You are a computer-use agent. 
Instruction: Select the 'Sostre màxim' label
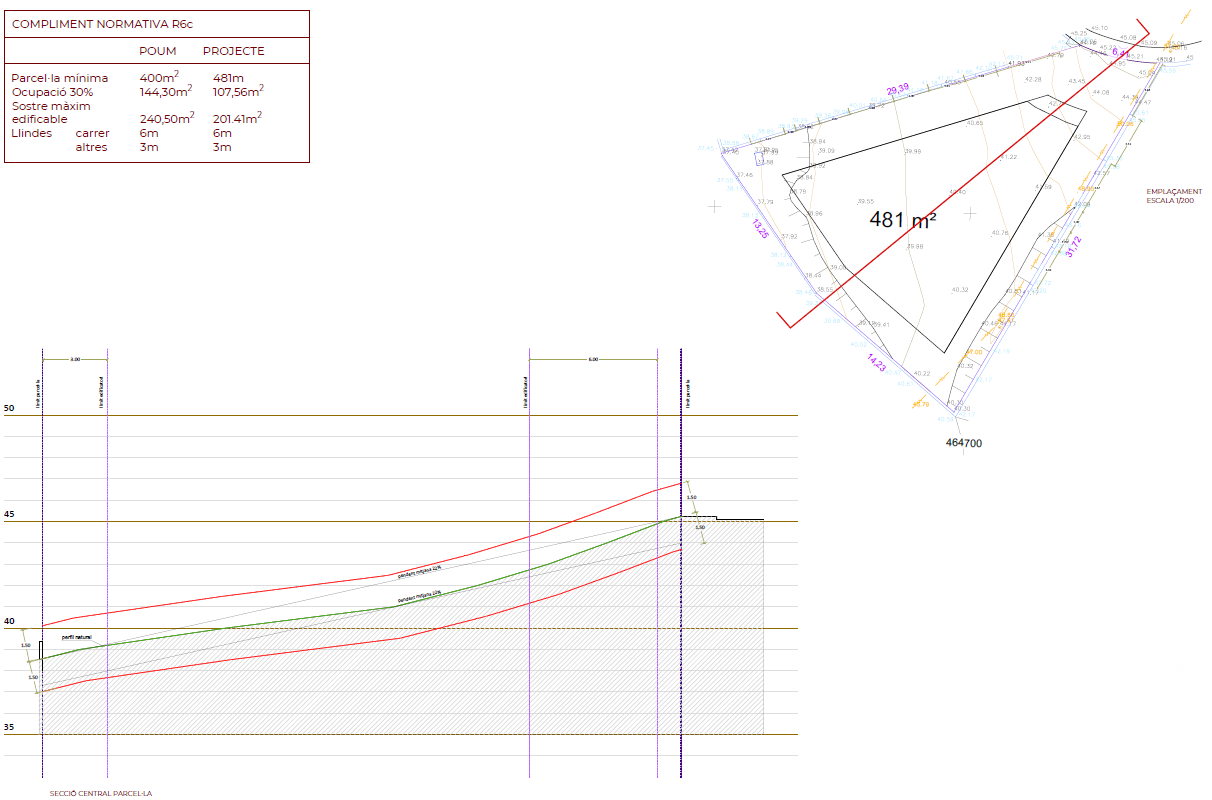[51, 106]
